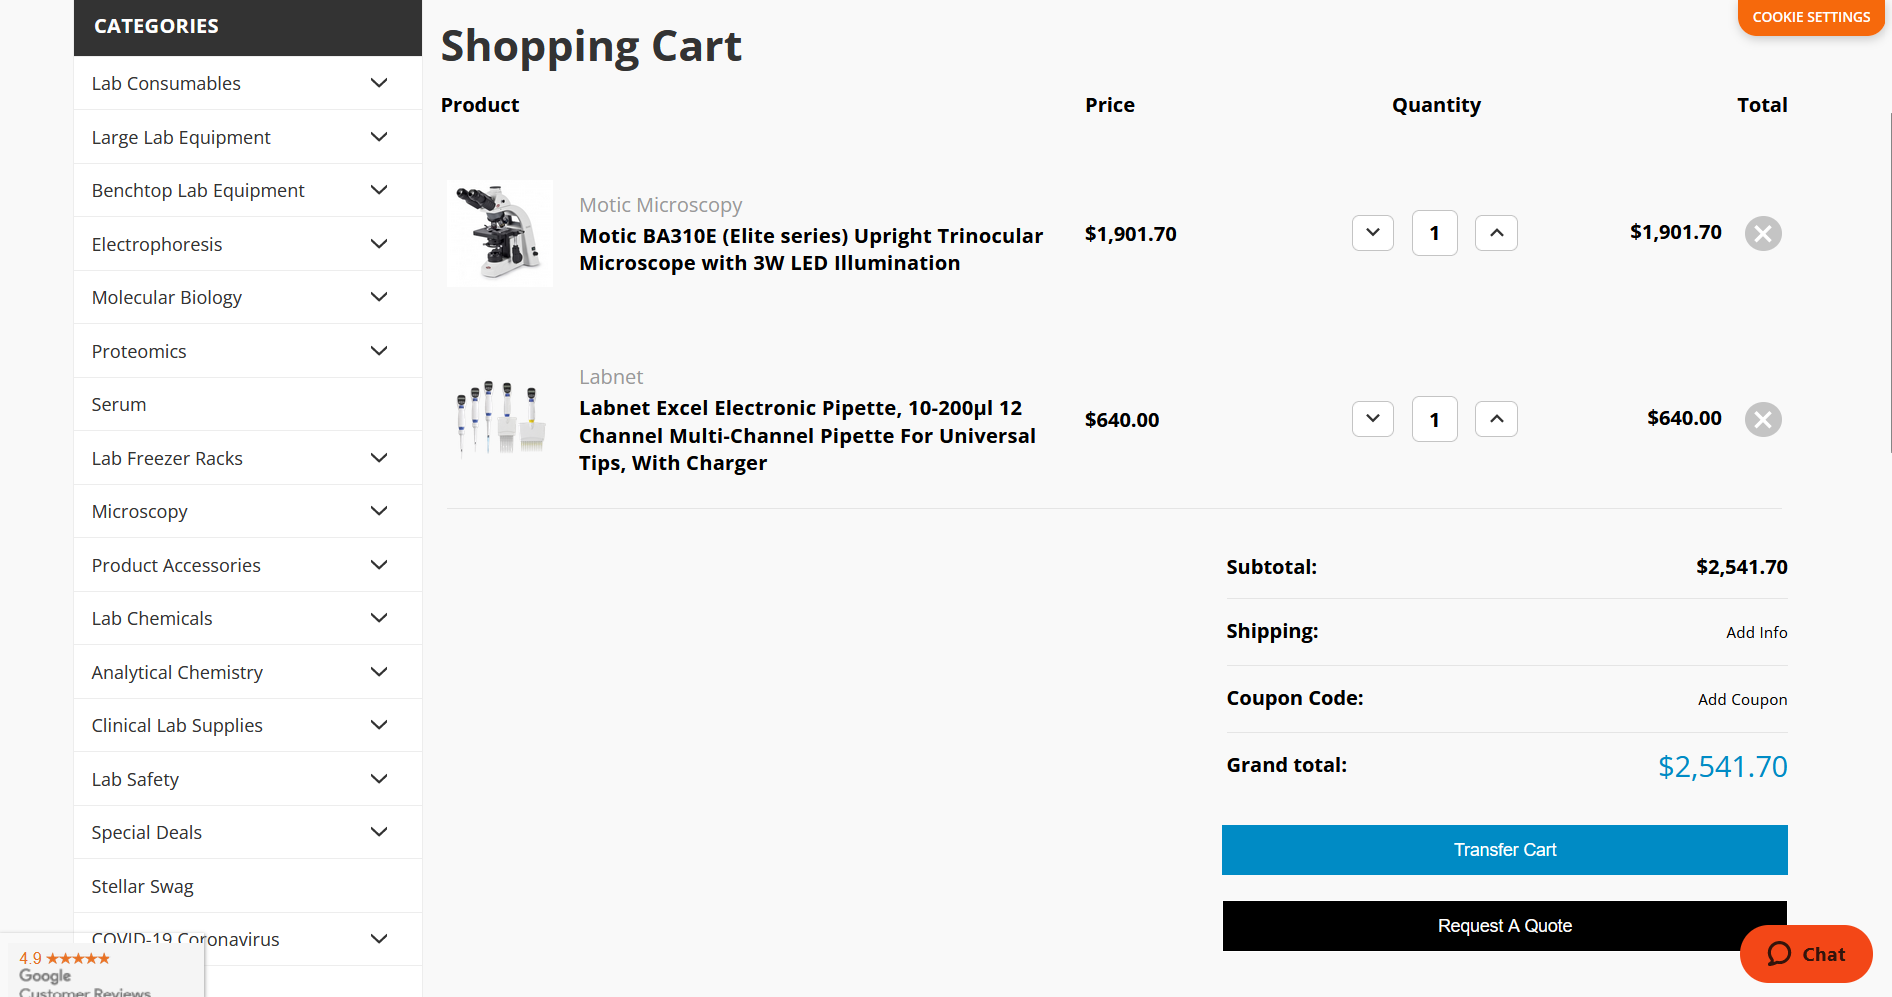1892x997 pixels.
Task: Open Google Customer Reviews badge
Action: (x=102, y=967)
